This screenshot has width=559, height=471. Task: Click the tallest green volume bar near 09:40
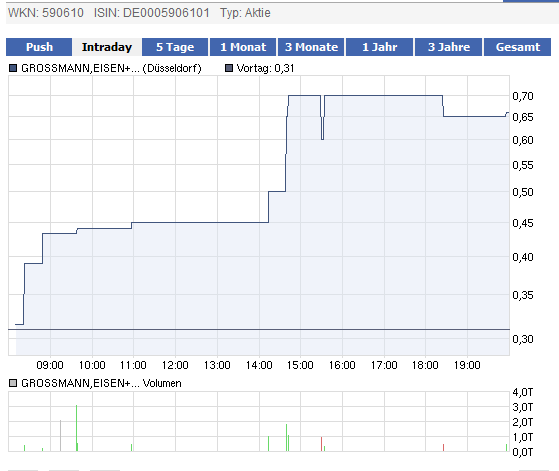coord(76,428)
